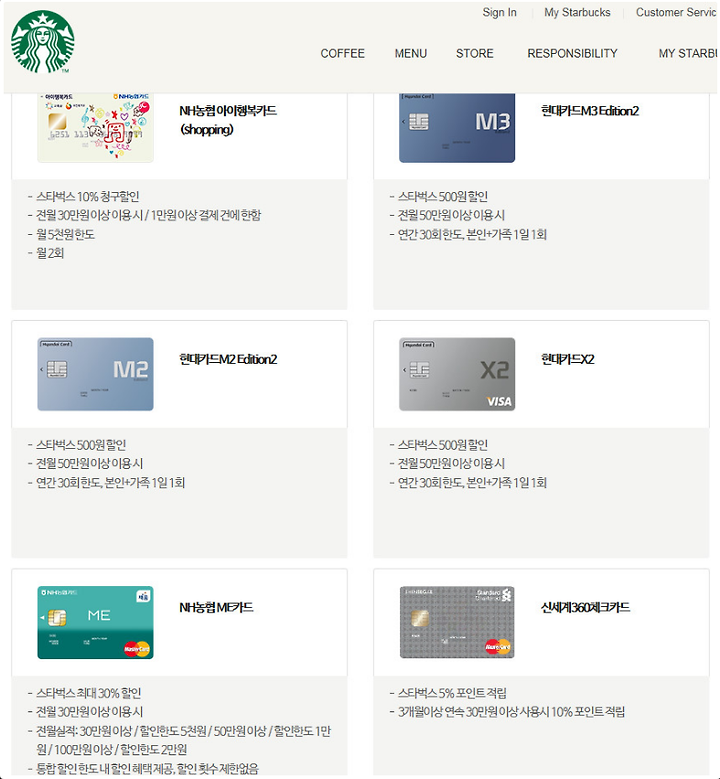The width and height of the screenshot is (720, 779).
Task: Click the Sign In link
Action: click(x=499, y=12)
